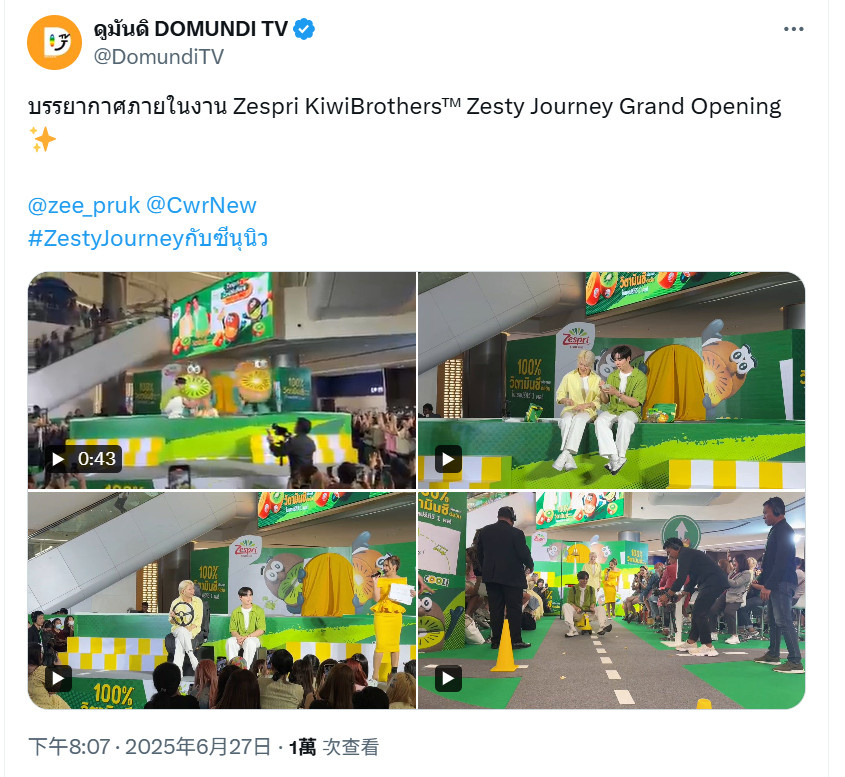Click the post timestamp 下午8:07
Viewport: 845px width, 777px height.
pyautogui.click(x=69, y=747)
